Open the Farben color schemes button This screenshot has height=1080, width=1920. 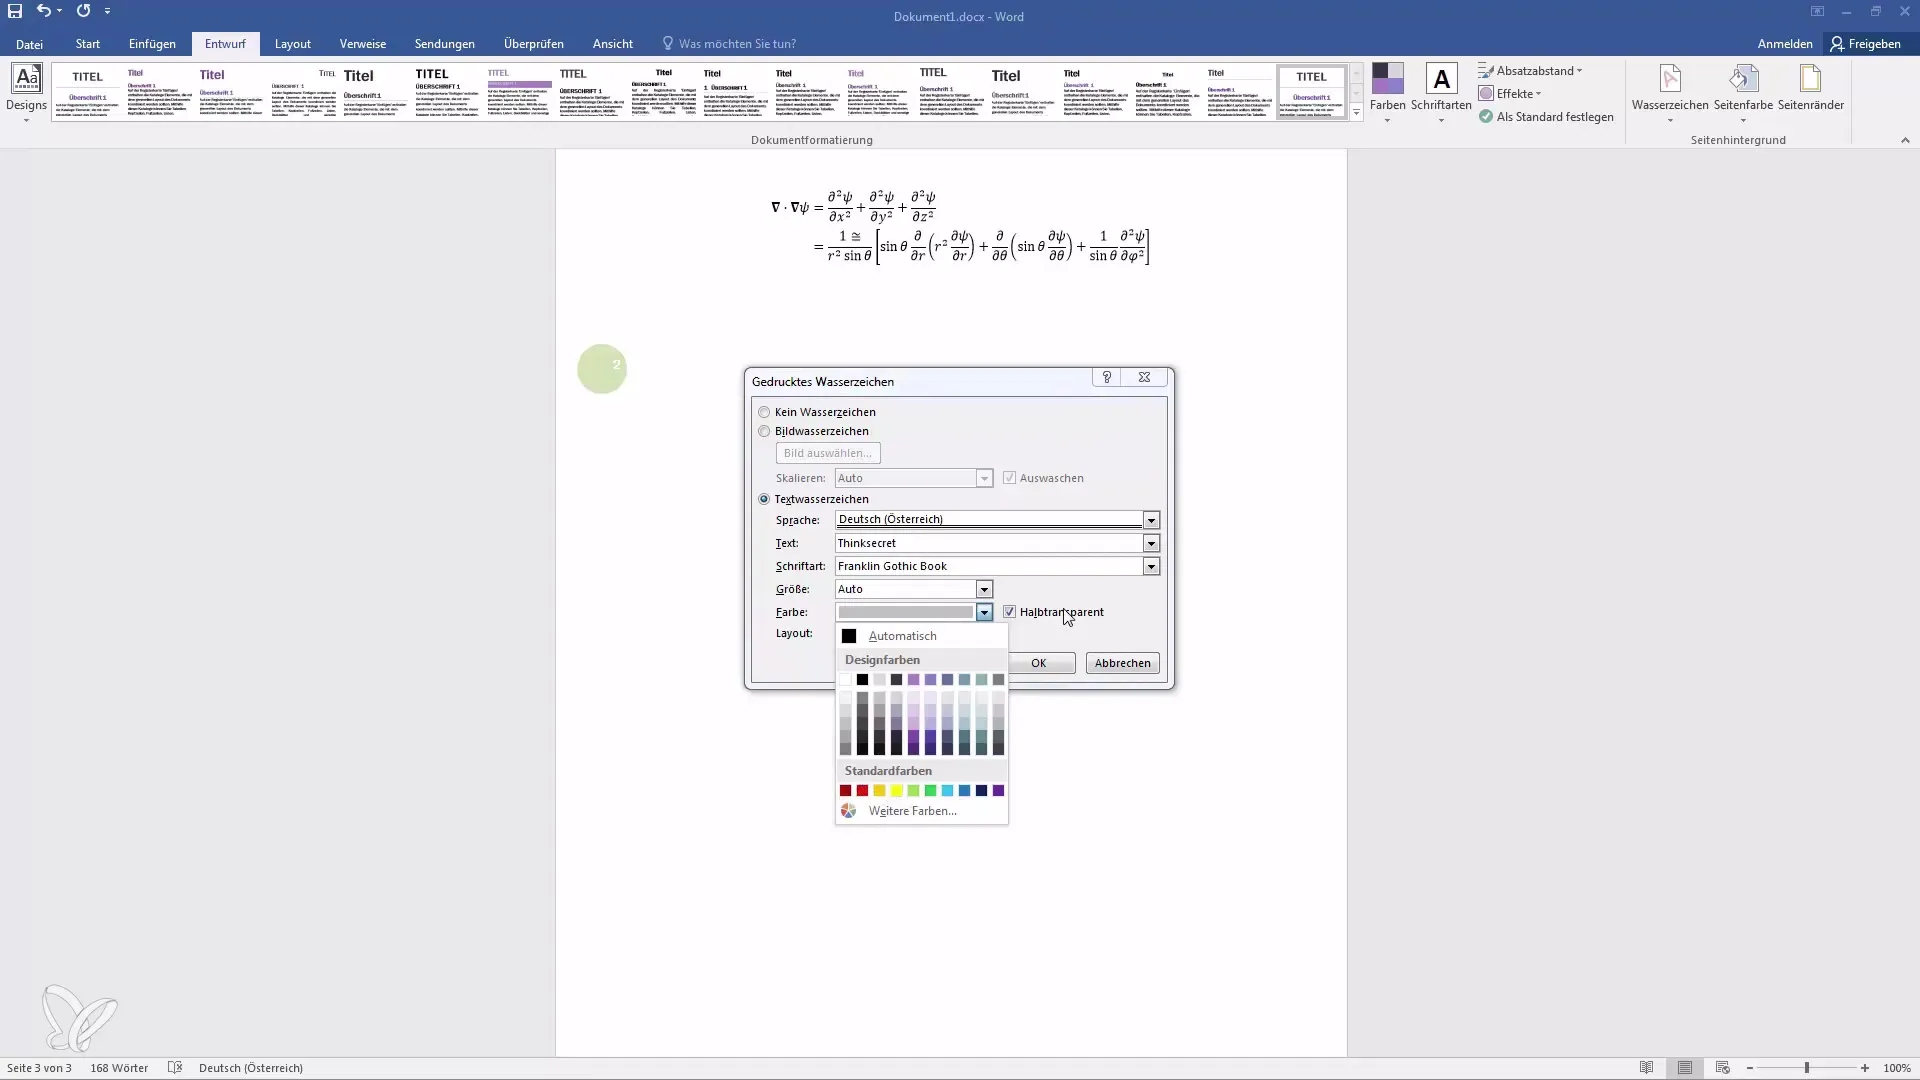click(x=1387, y=93)
